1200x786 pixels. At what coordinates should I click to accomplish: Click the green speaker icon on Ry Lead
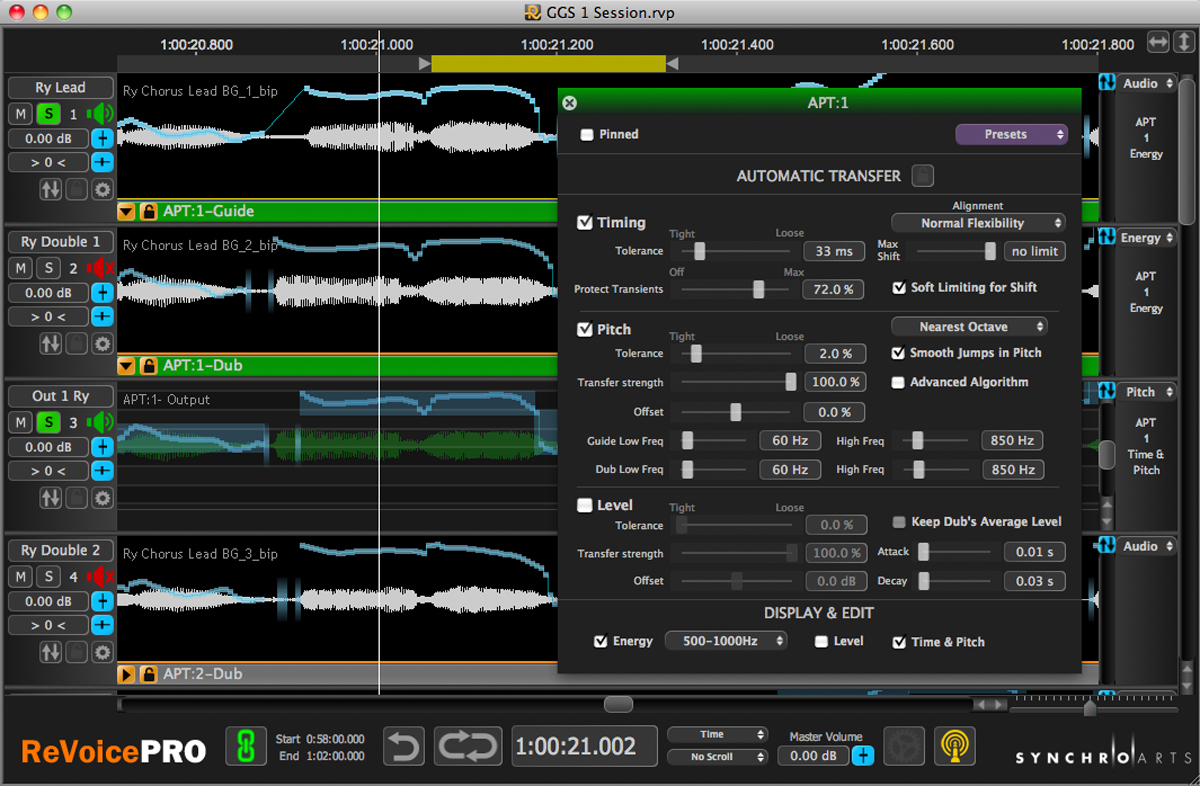[x=101, y=114]
